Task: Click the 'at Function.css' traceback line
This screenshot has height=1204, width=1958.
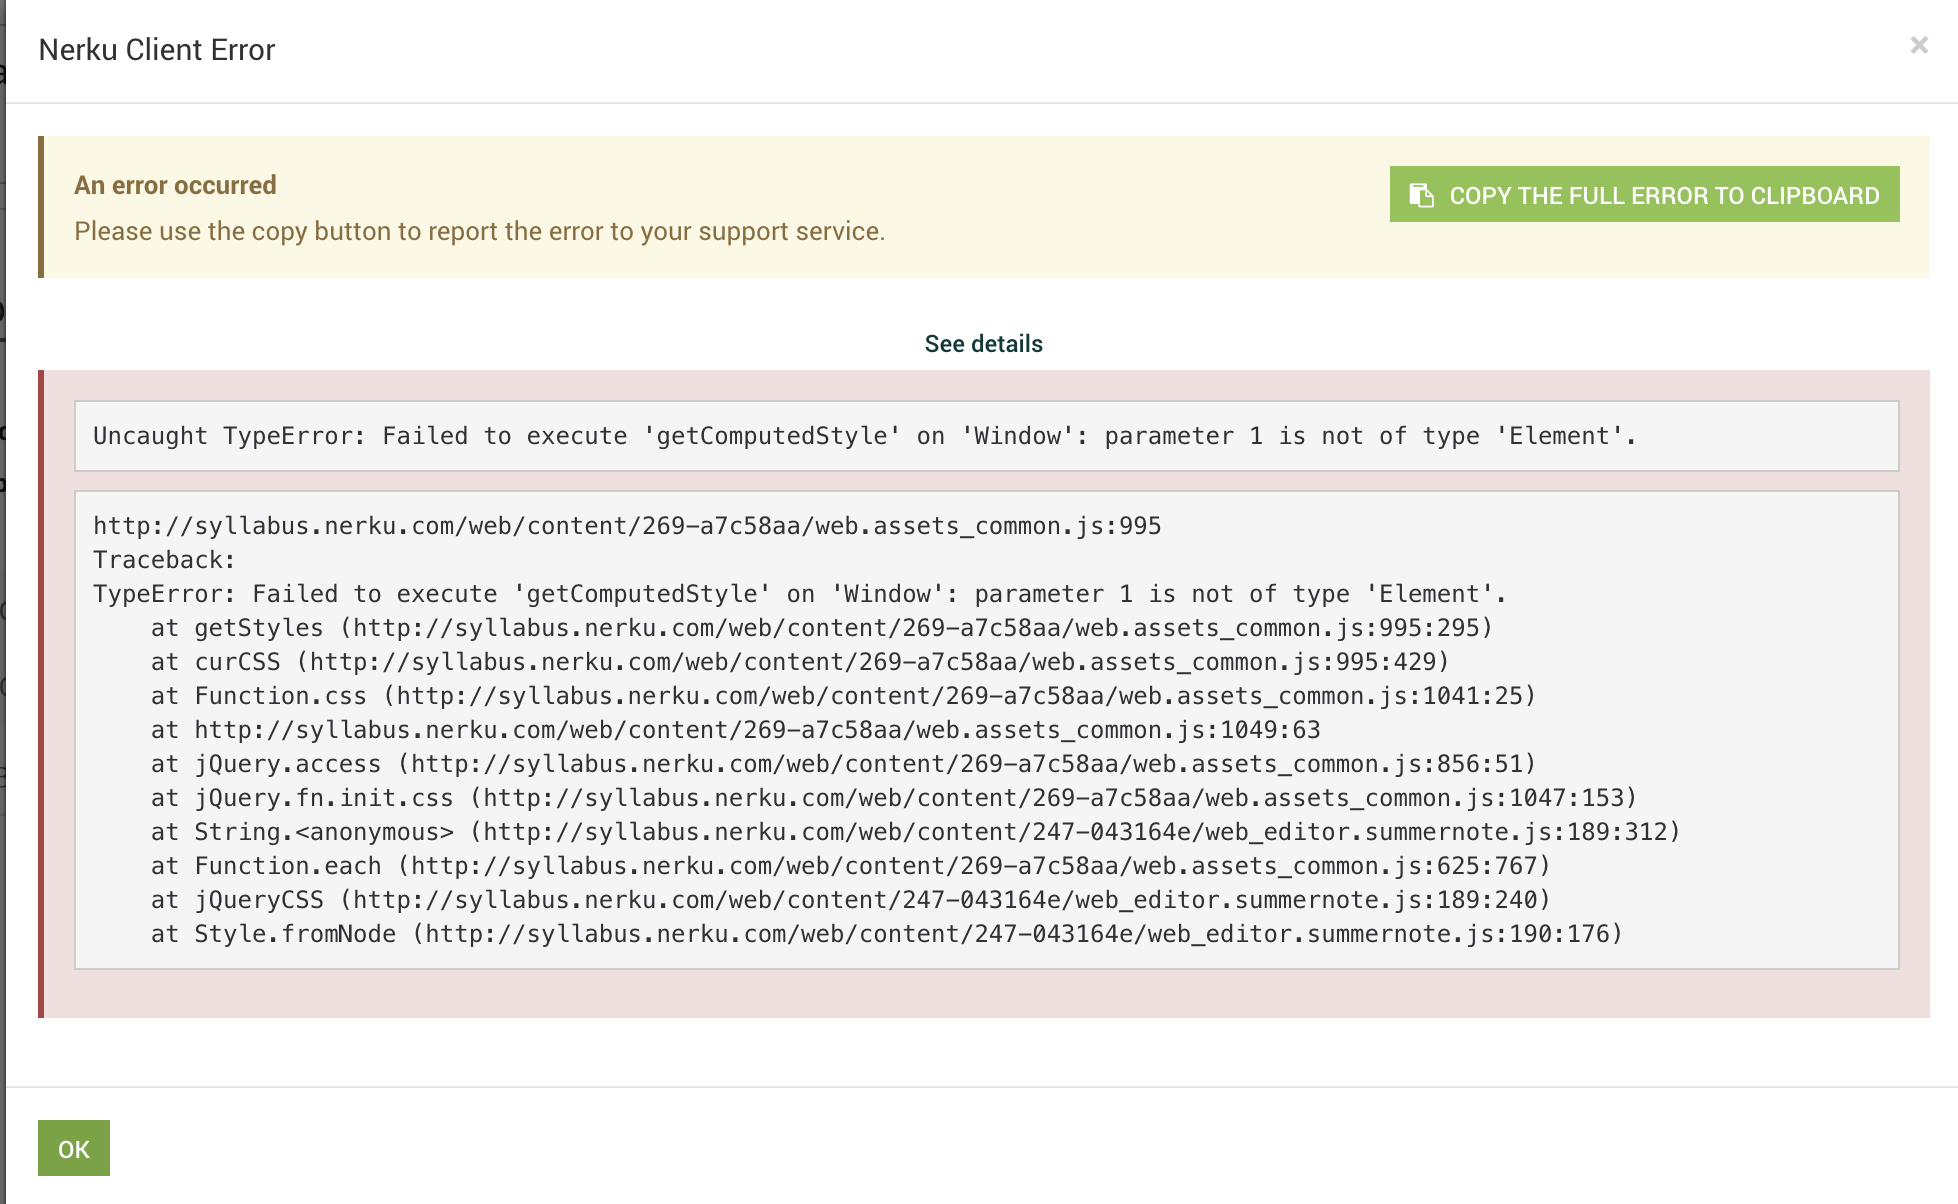Action: click(x=842, y=696)
